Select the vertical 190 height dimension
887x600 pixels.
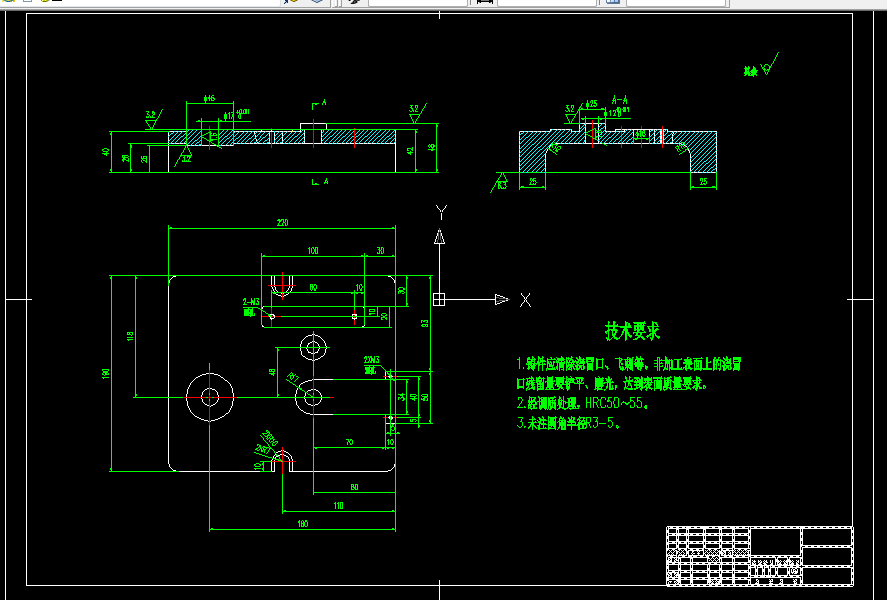(106, 373)
